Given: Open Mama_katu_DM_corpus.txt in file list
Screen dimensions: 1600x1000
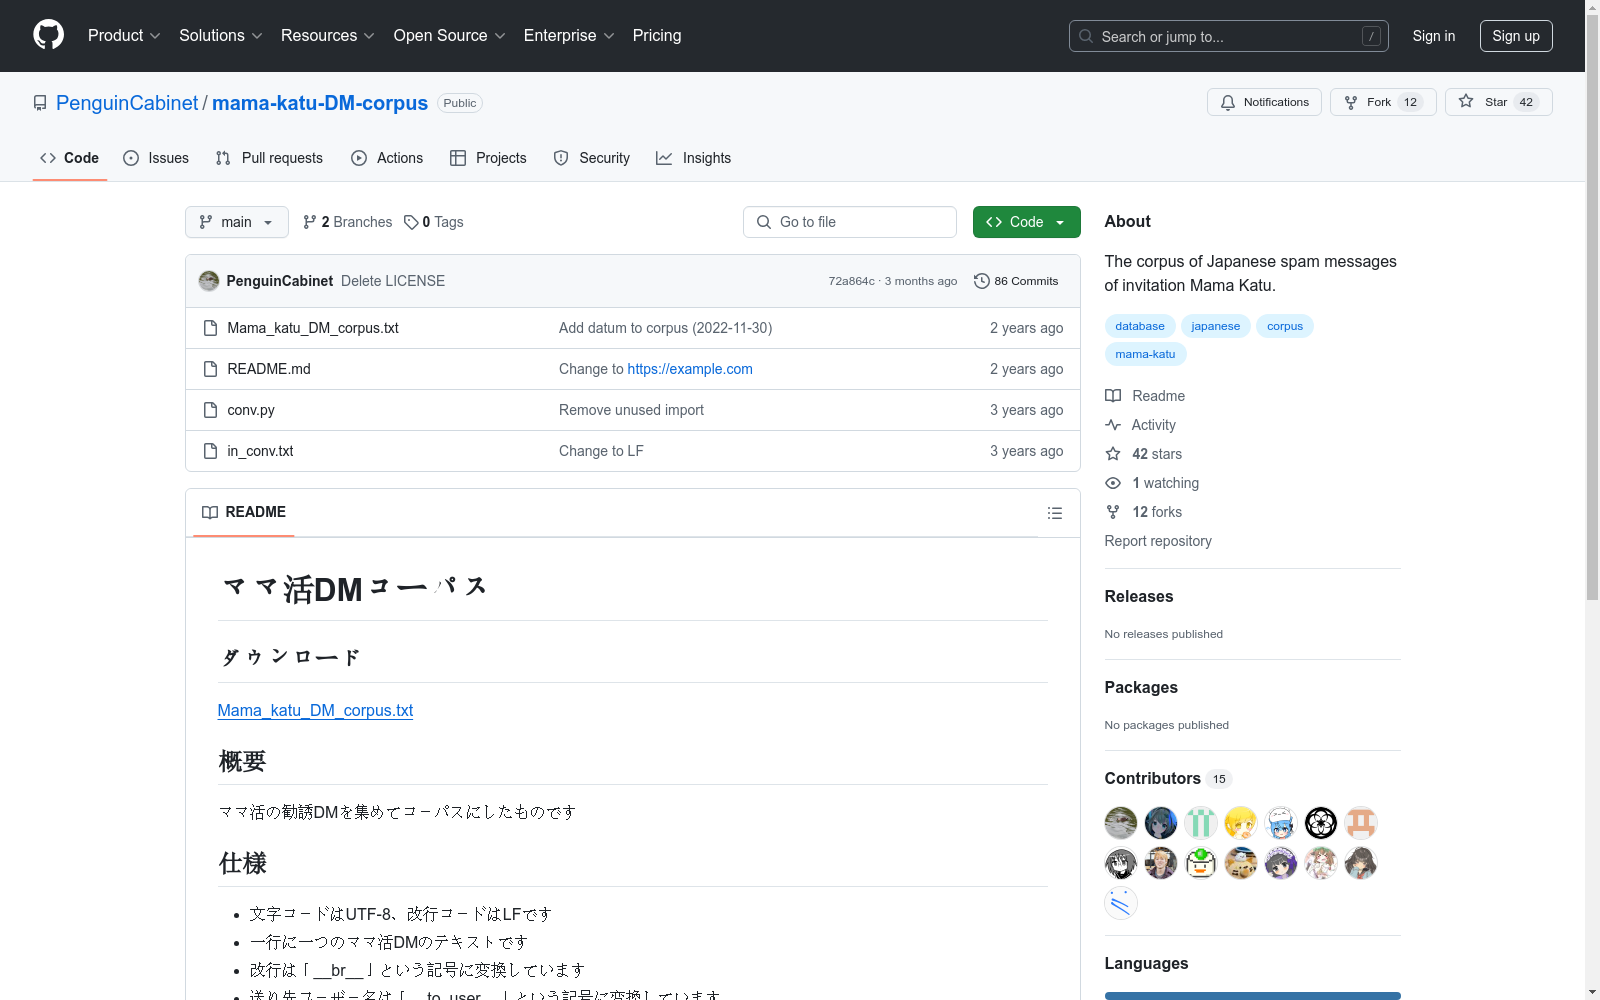Looking at the screenshot, I should [313, 328].
